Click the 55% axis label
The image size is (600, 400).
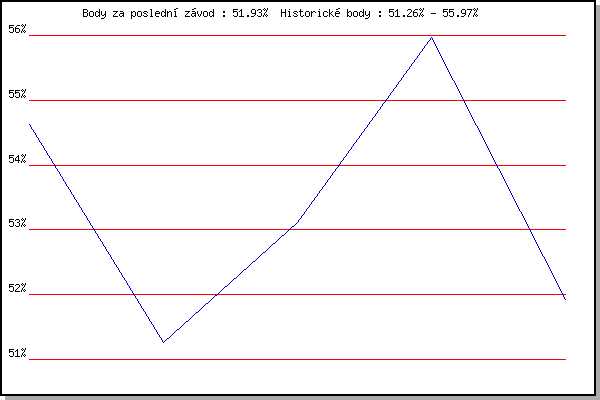17,94
